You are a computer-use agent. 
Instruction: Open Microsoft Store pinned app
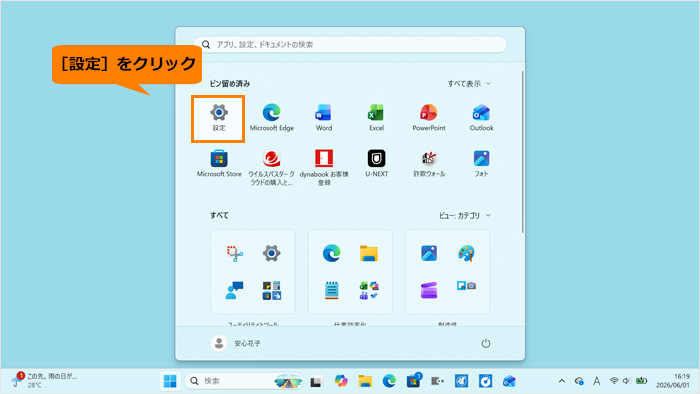coord(219,164)
